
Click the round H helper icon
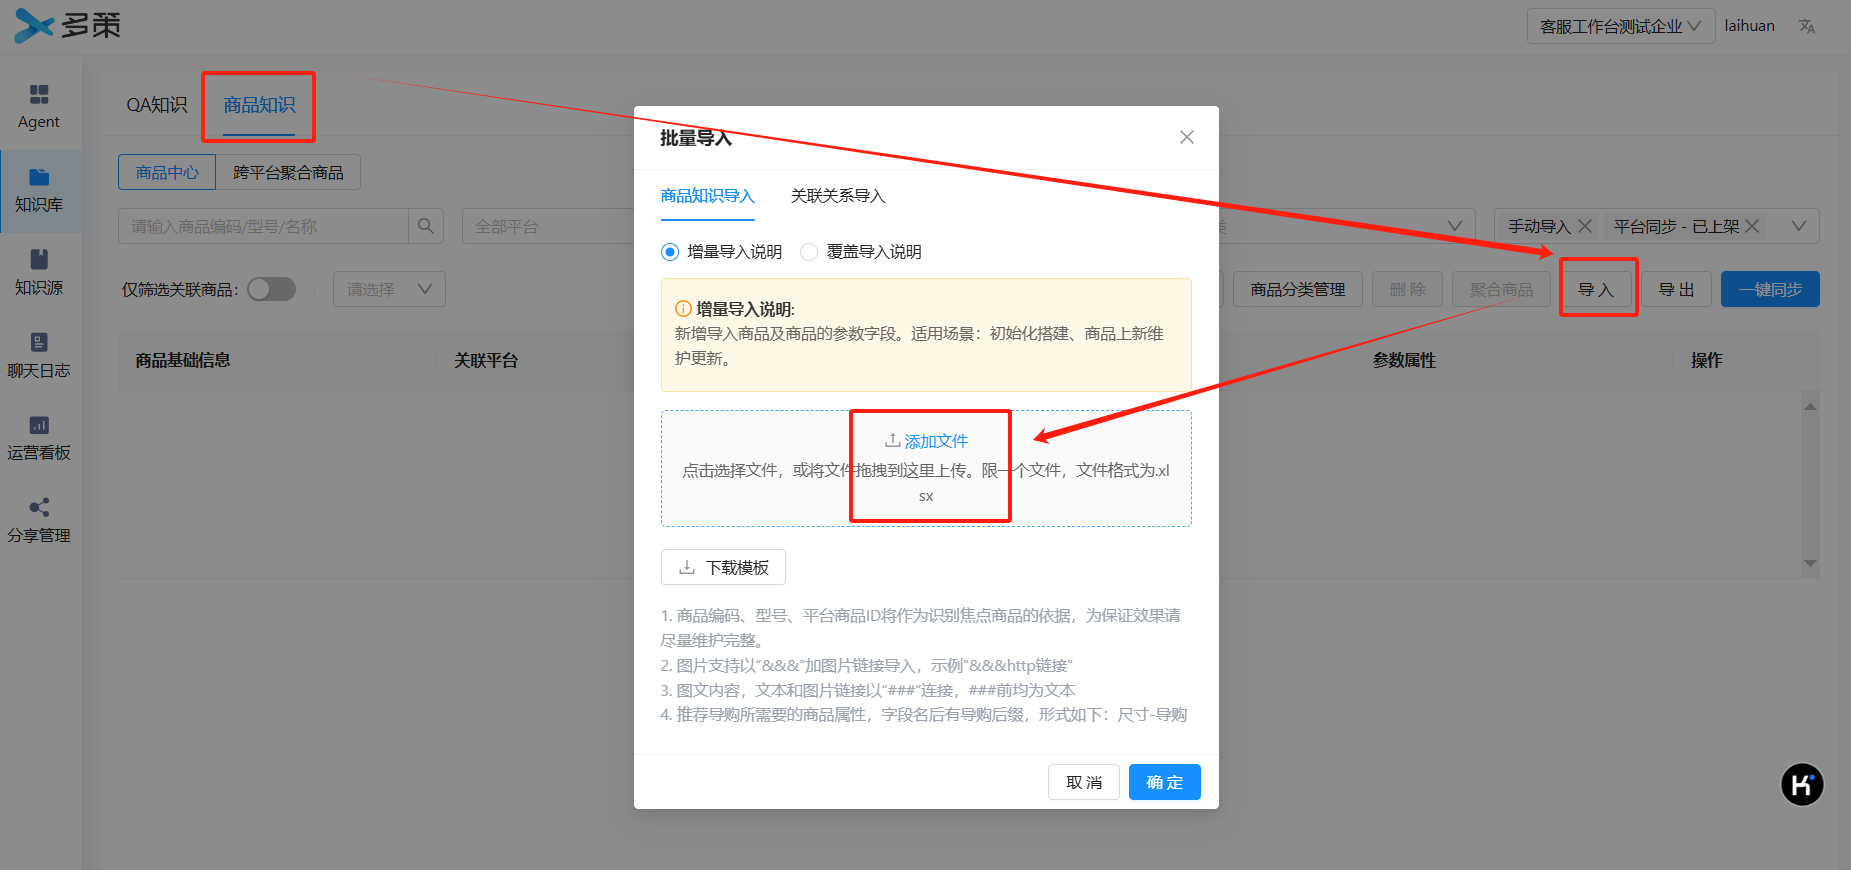pyautogui.click(x=1802, y=785)
